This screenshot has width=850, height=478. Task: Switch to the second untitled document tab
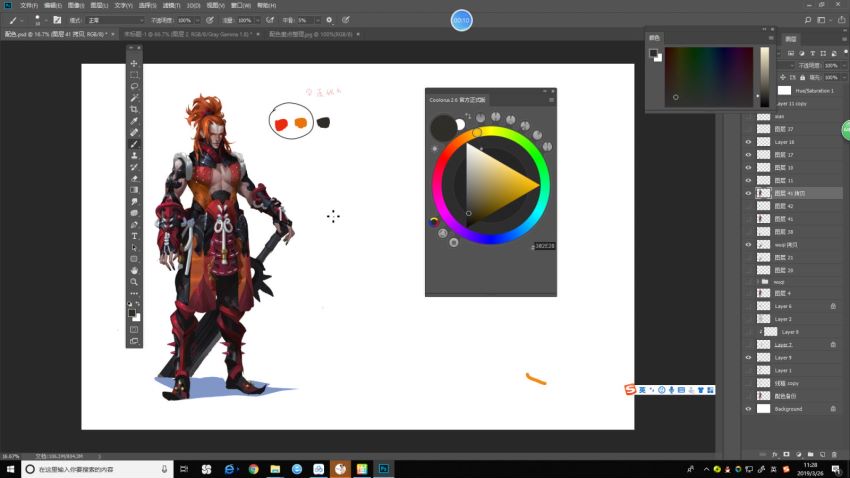pos(188,34)
